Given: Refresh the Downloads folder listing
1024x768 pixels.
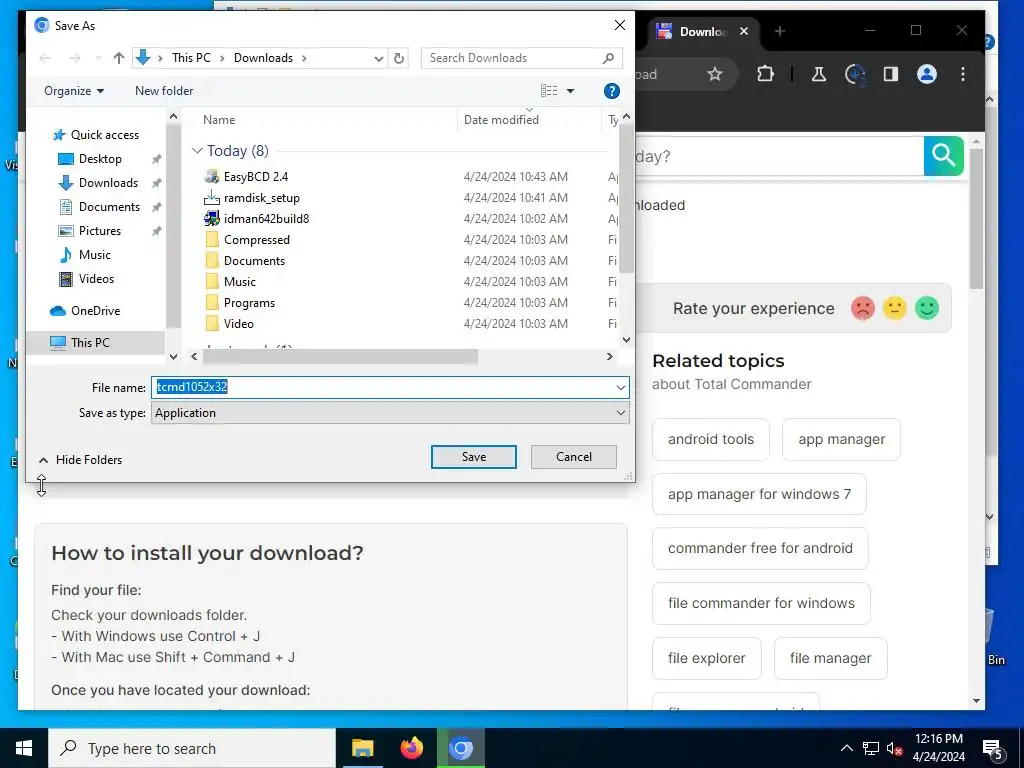Looking at the screenshot, I should coord(398,58).
